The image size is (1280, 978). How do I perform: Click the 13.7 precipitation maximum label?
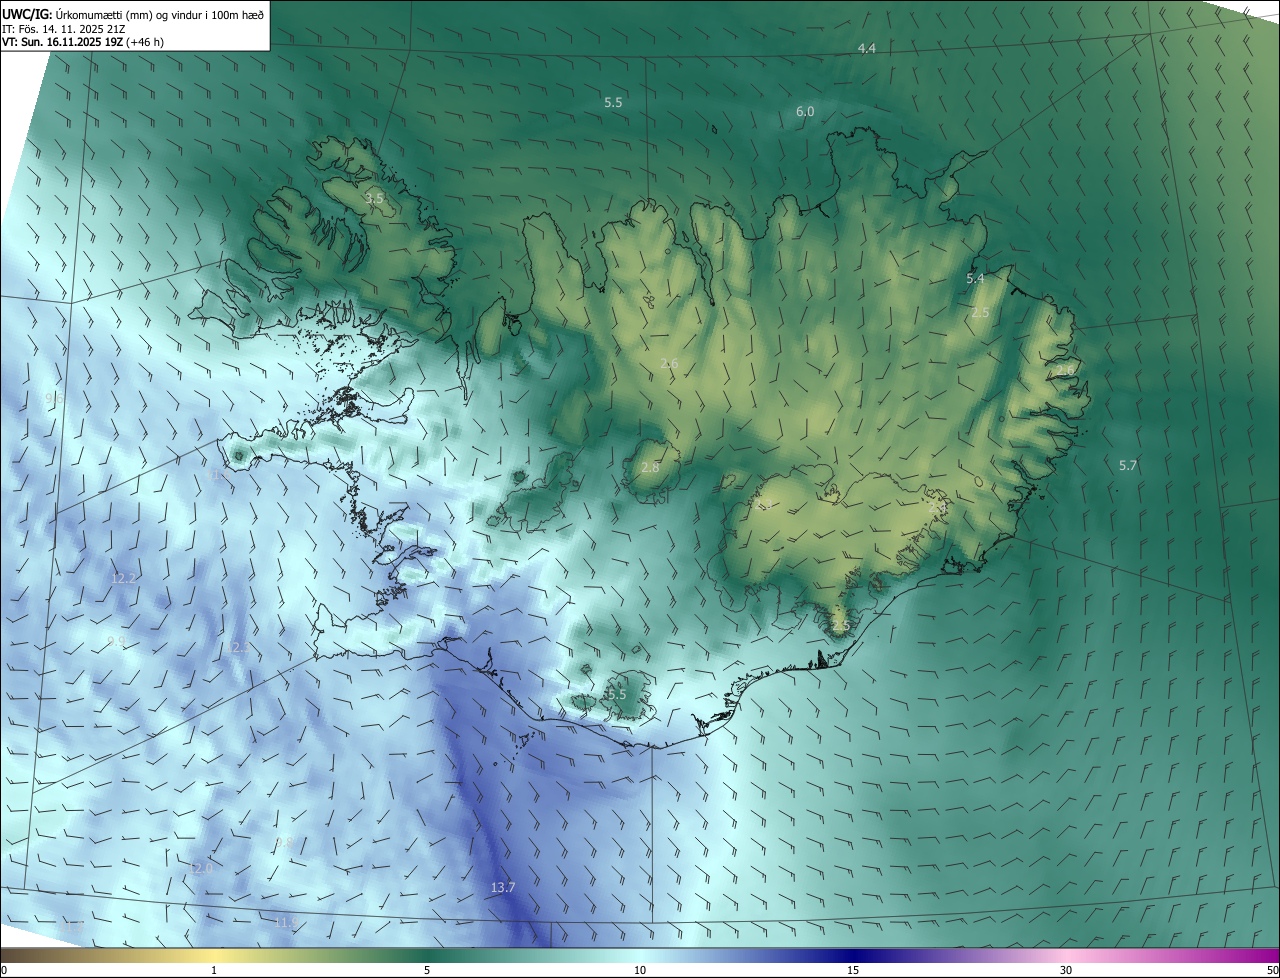coord(503,887)
